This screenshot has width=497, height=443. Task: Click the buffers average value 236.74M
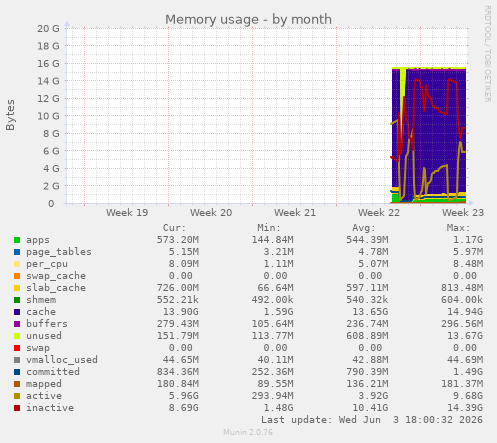[367, 324]
